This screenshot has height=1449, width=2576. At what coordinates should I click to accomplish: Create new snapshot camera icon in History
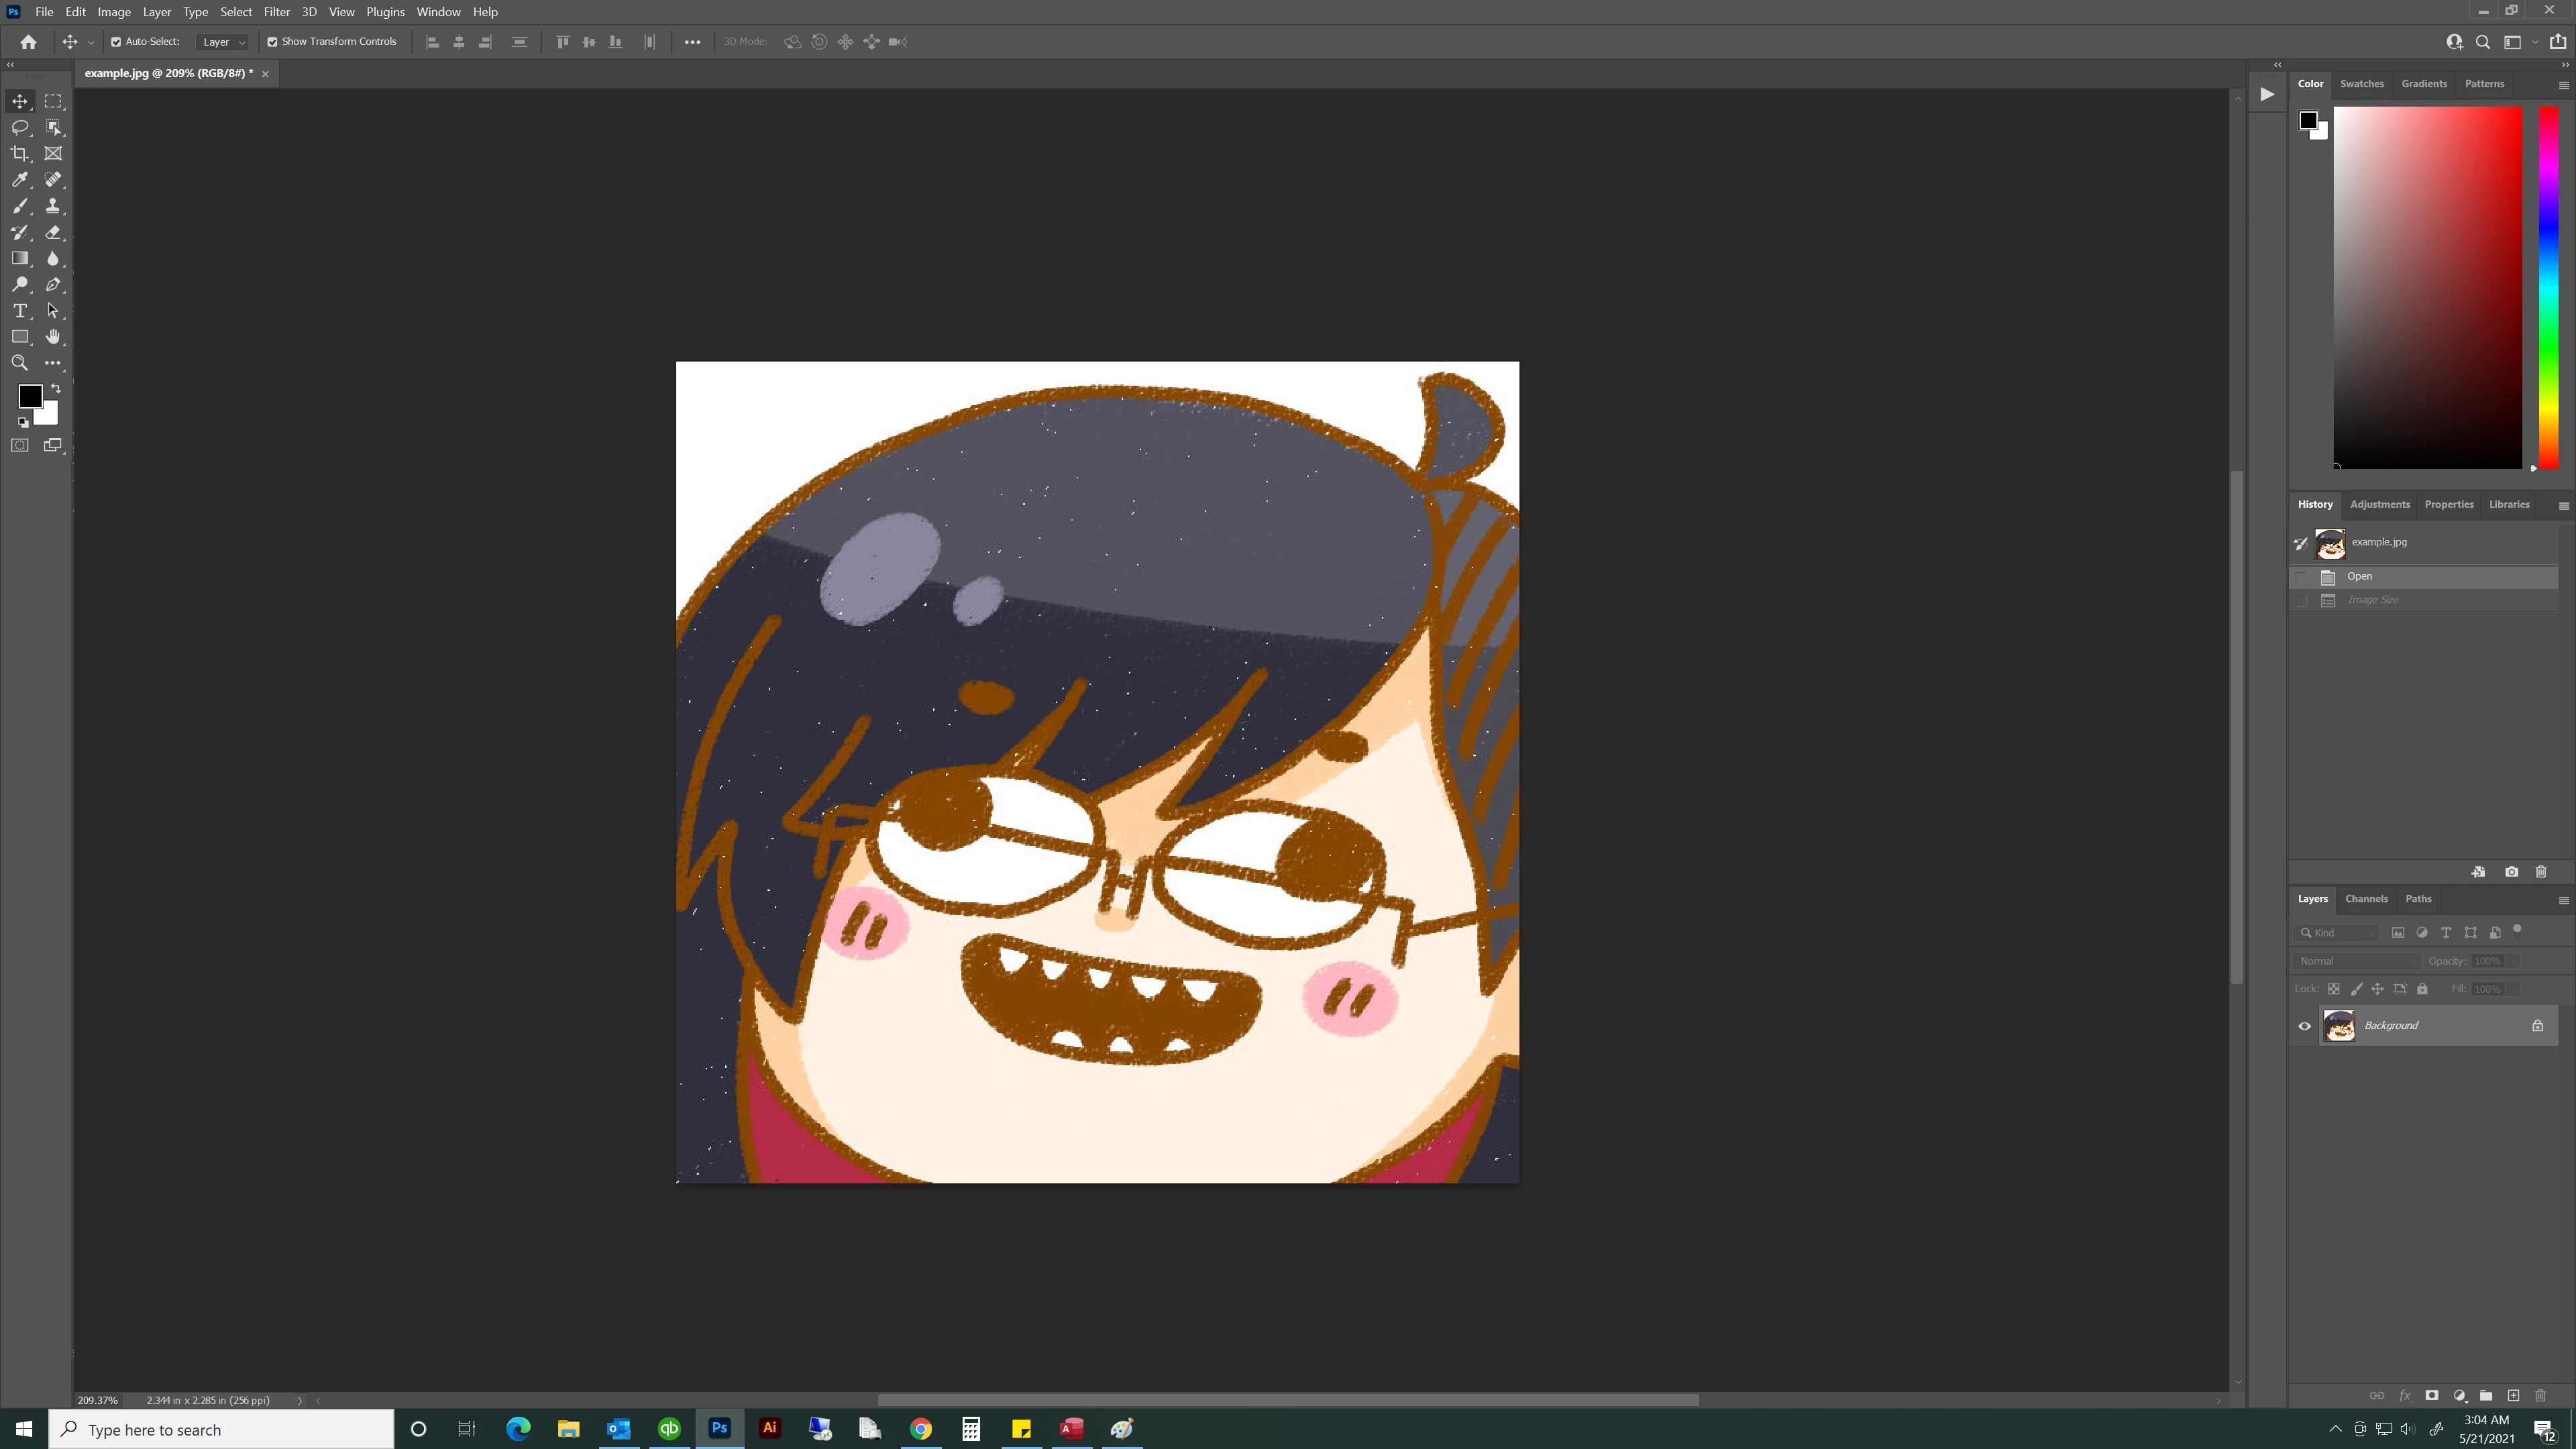pyautogui.click(x=2511, y=872)
